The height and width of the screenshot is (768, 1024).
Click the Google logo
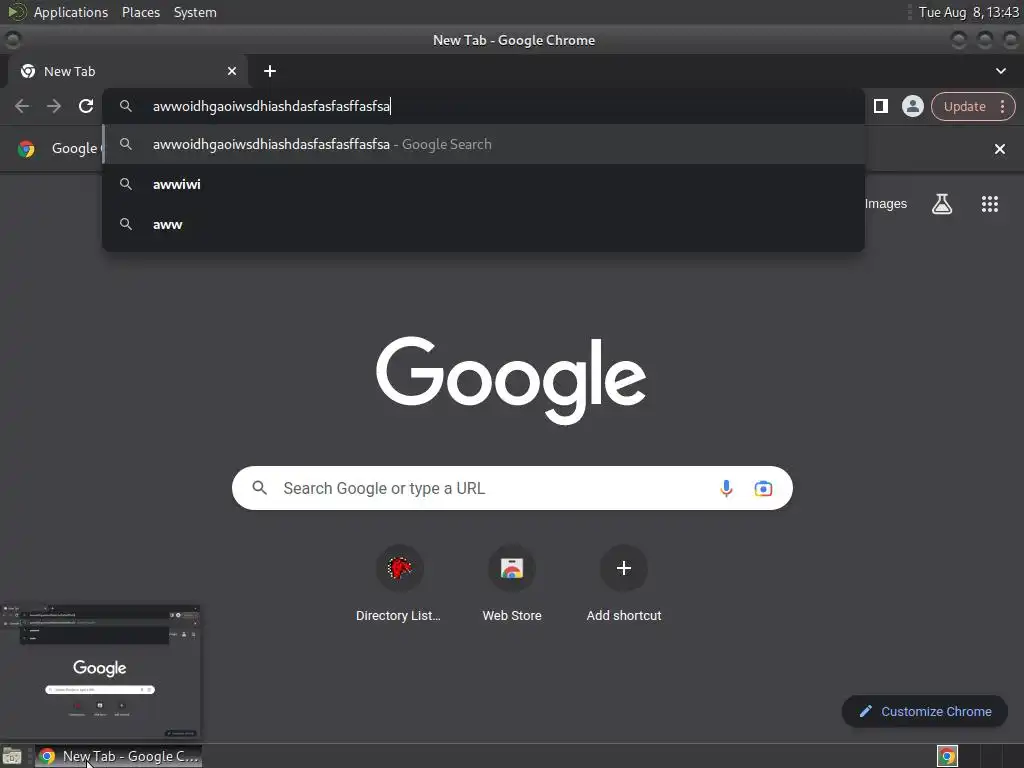tap(511, 379)
